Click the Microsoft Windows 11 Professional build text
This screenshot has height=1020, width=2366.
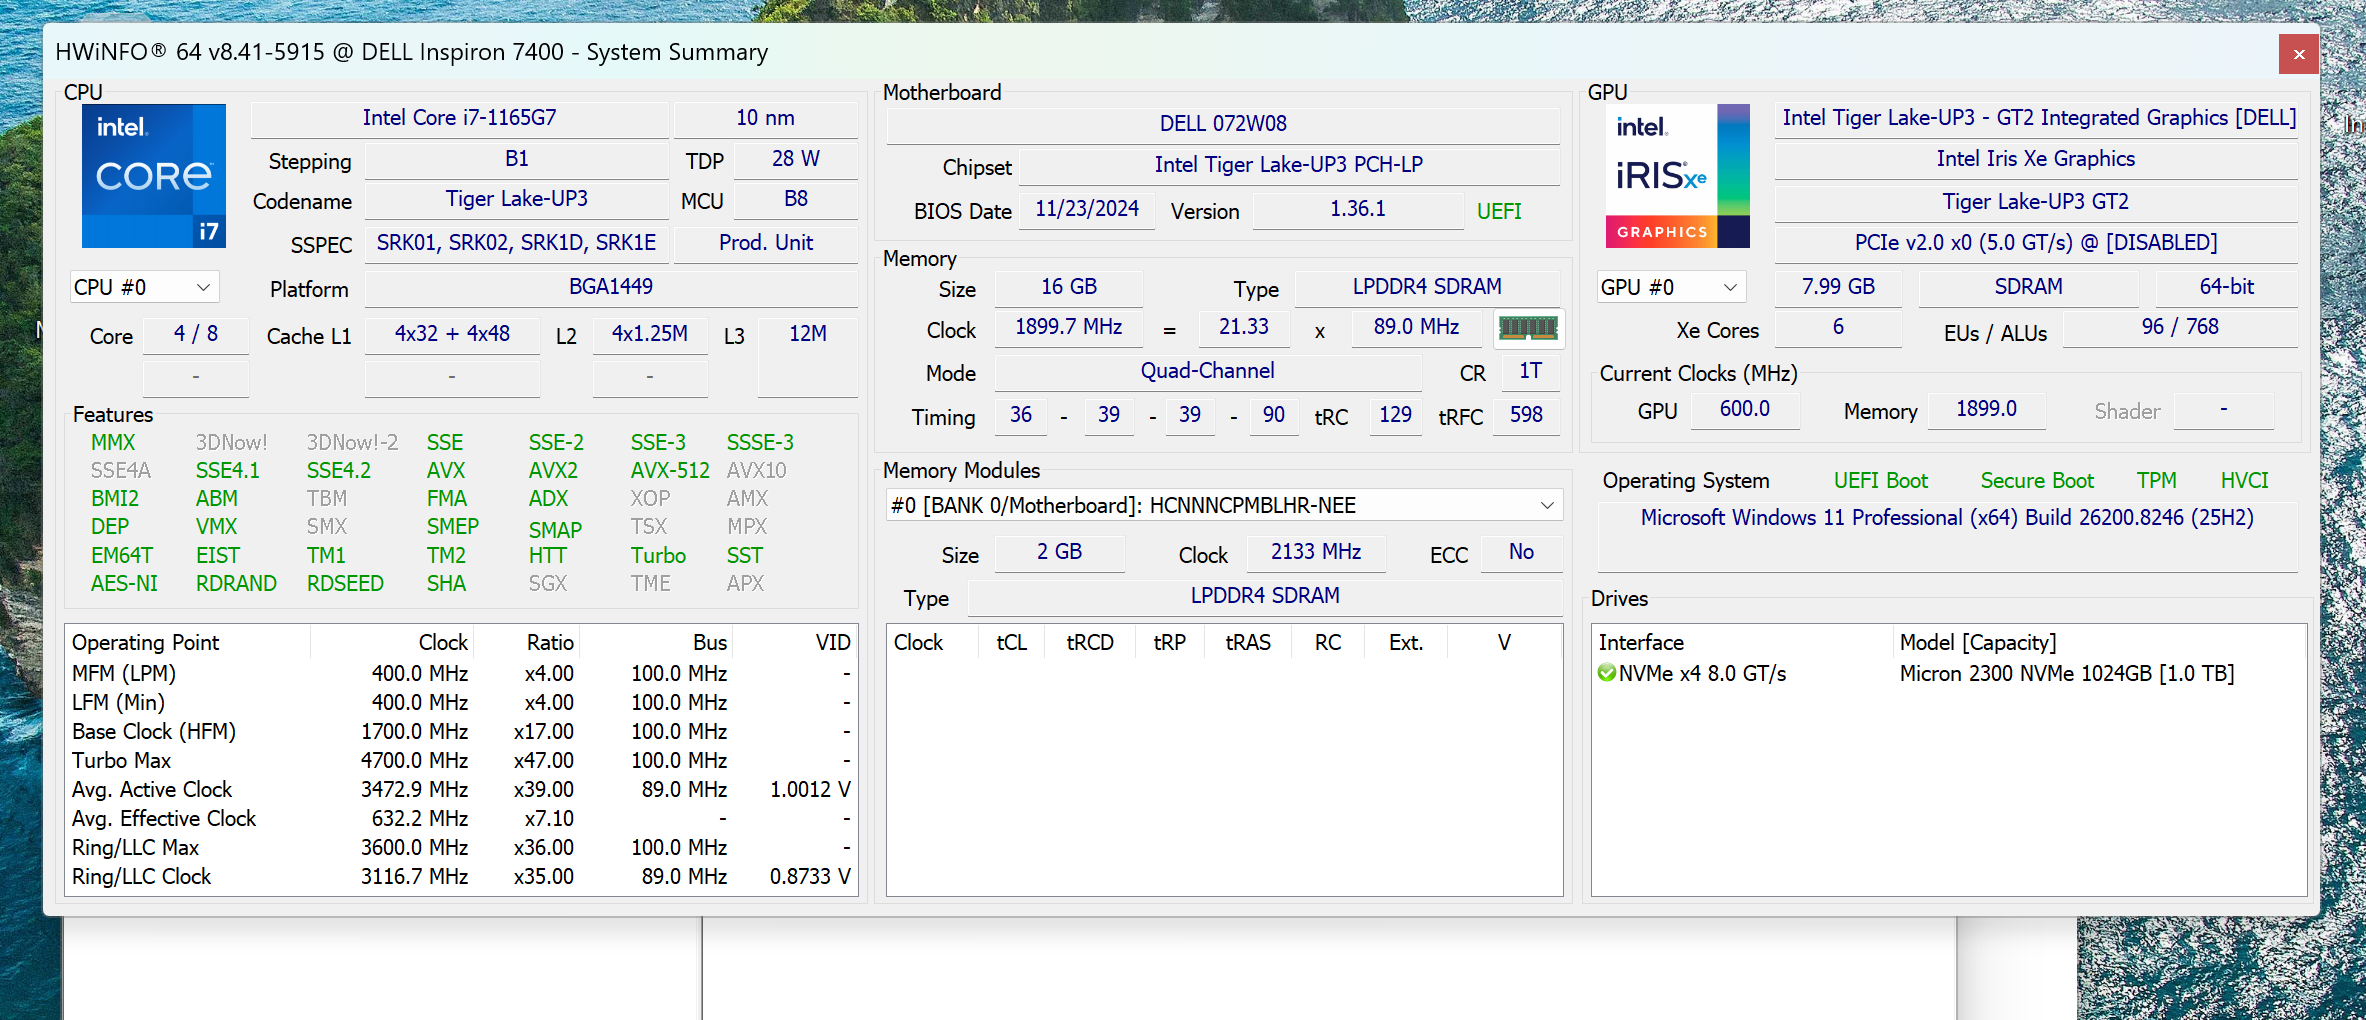(1947, 518)
